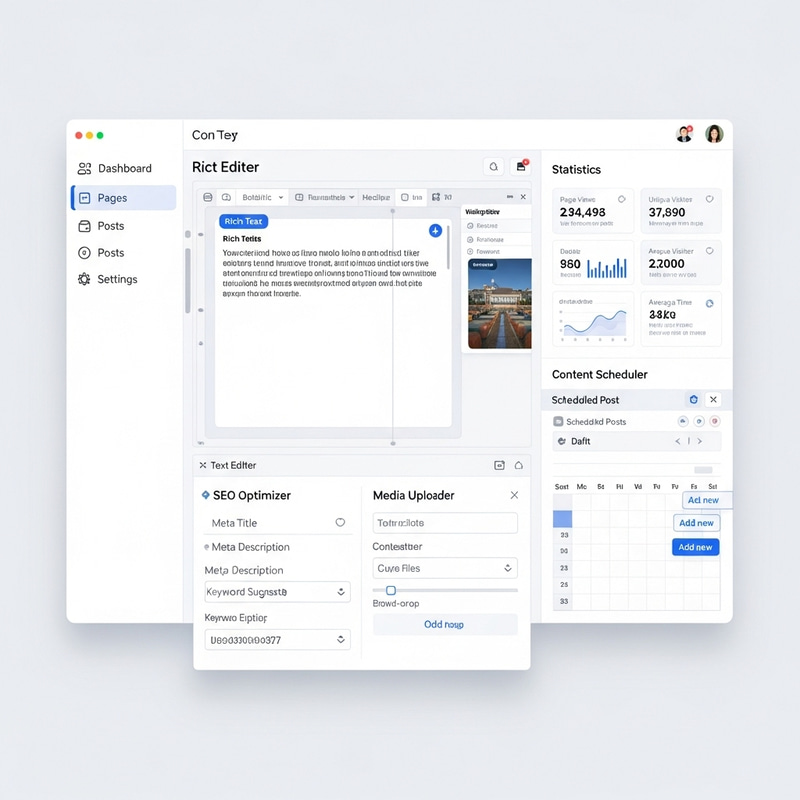Viewport: 800px width, 800px height.
Task: Click the solid blue Add new button
Action: click(x=695, y=547)
